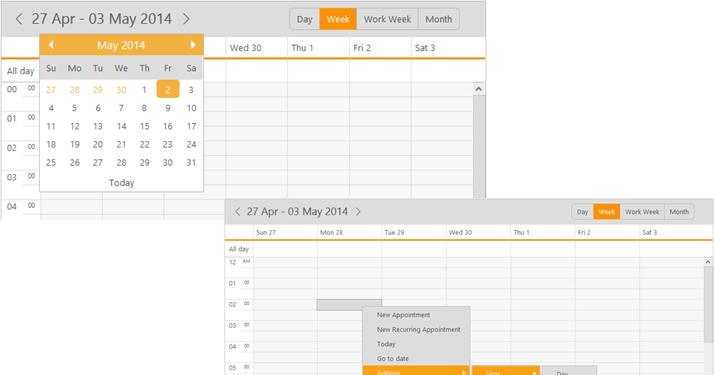Switch top scheduler to Work Week view
The height and width of the screenshot is (375, 714).
[387, 20]
